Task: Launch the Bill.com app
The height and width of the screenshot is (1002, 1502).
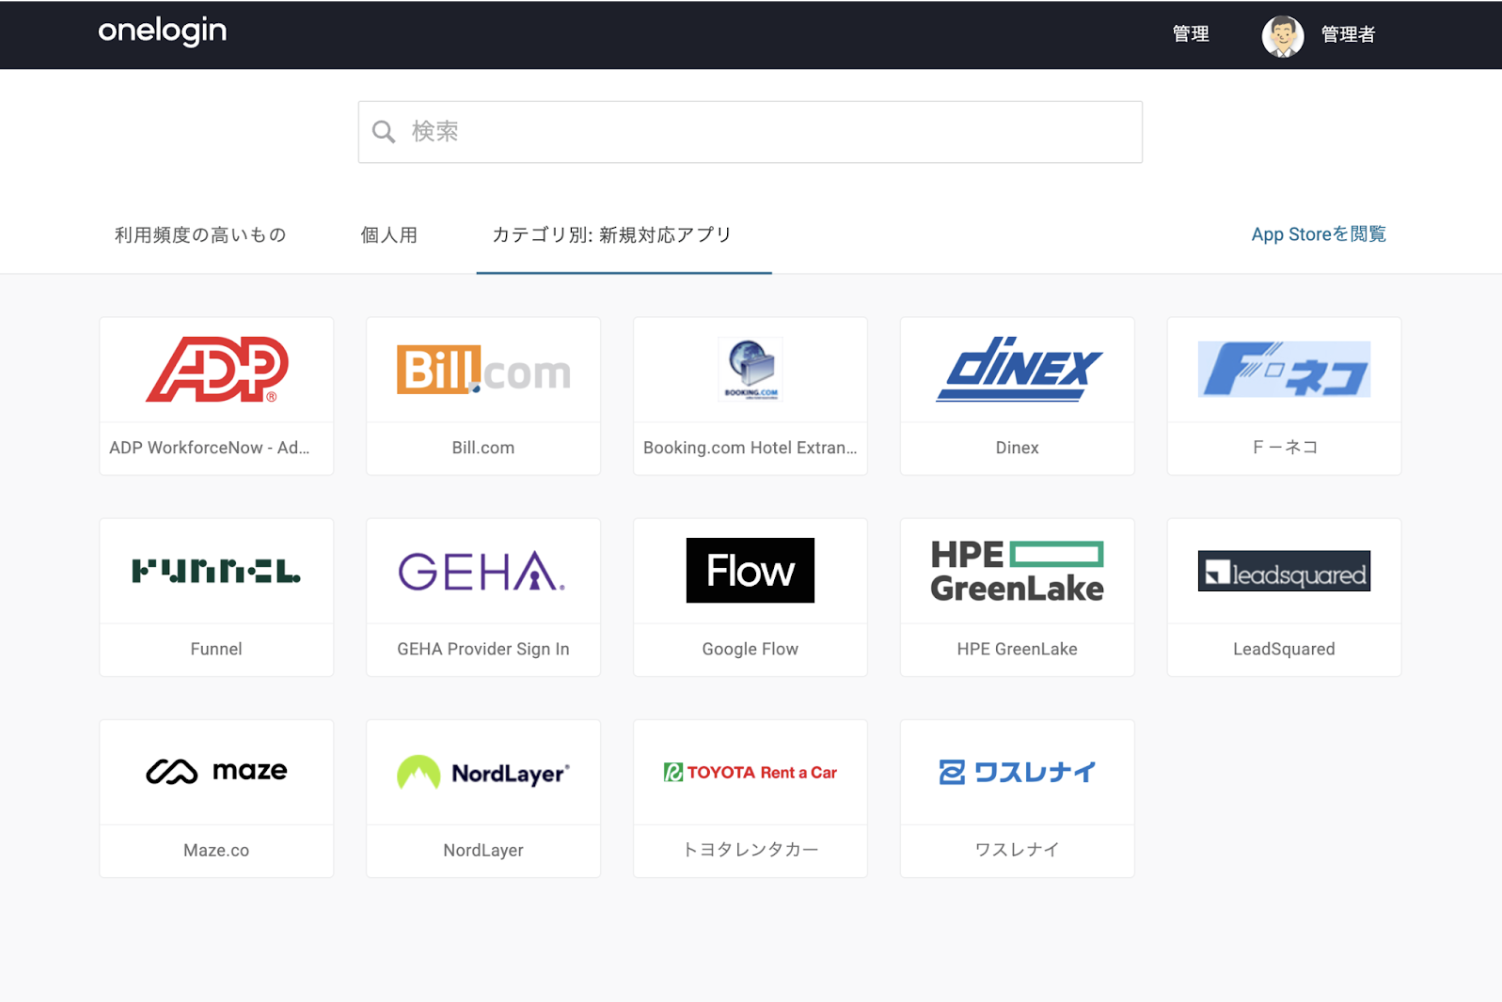Action: (483, 395)
